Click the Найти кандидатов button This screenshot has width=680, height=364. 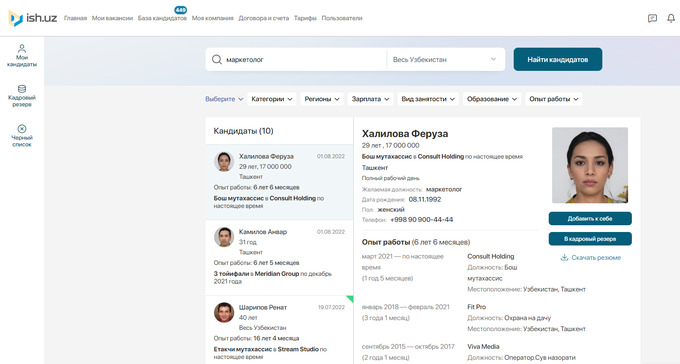558,59
